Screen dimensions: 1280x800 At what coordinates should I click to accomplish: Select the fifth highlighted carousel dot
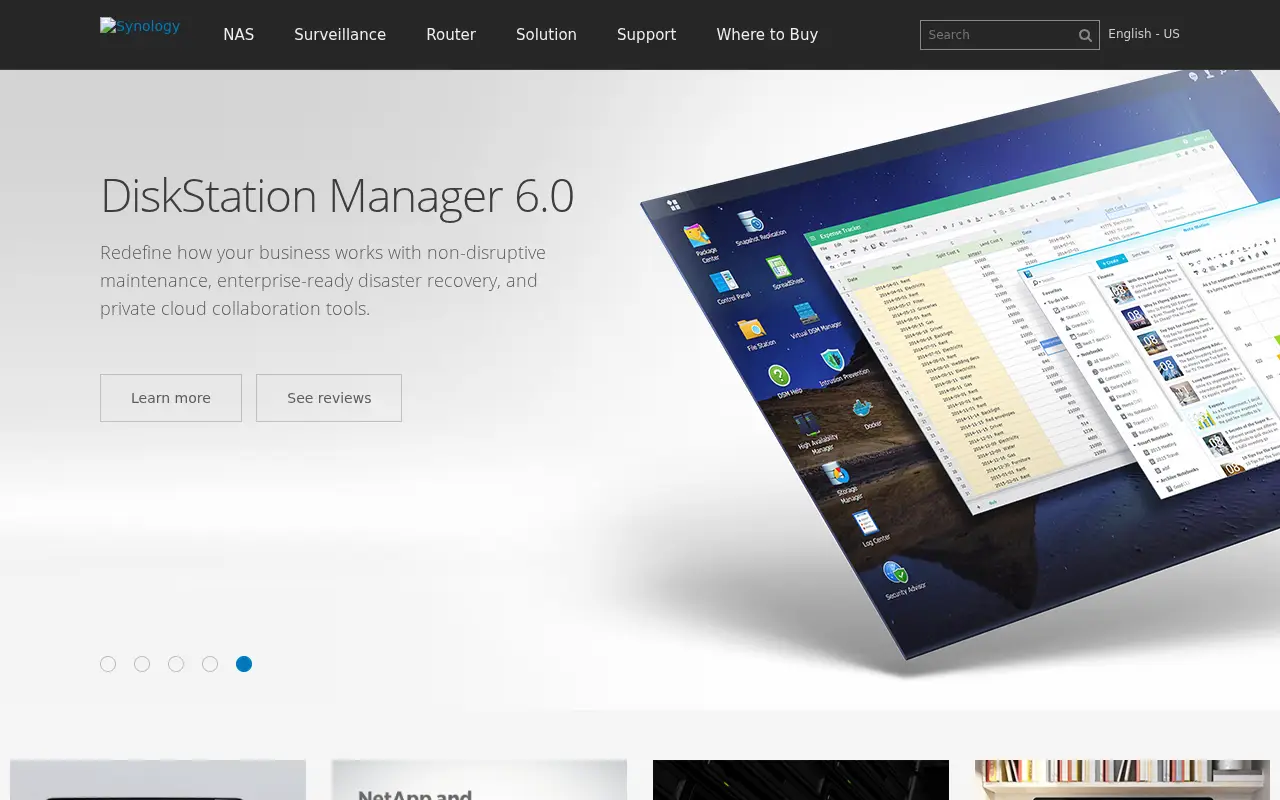click(244, 664)
